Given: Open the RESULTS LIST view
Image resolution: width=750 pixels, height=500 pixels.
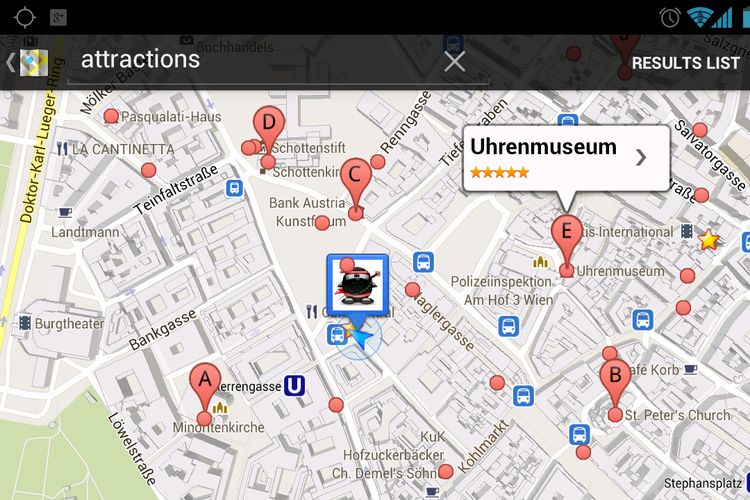Looking at the screenshot, I should [685, 63].
